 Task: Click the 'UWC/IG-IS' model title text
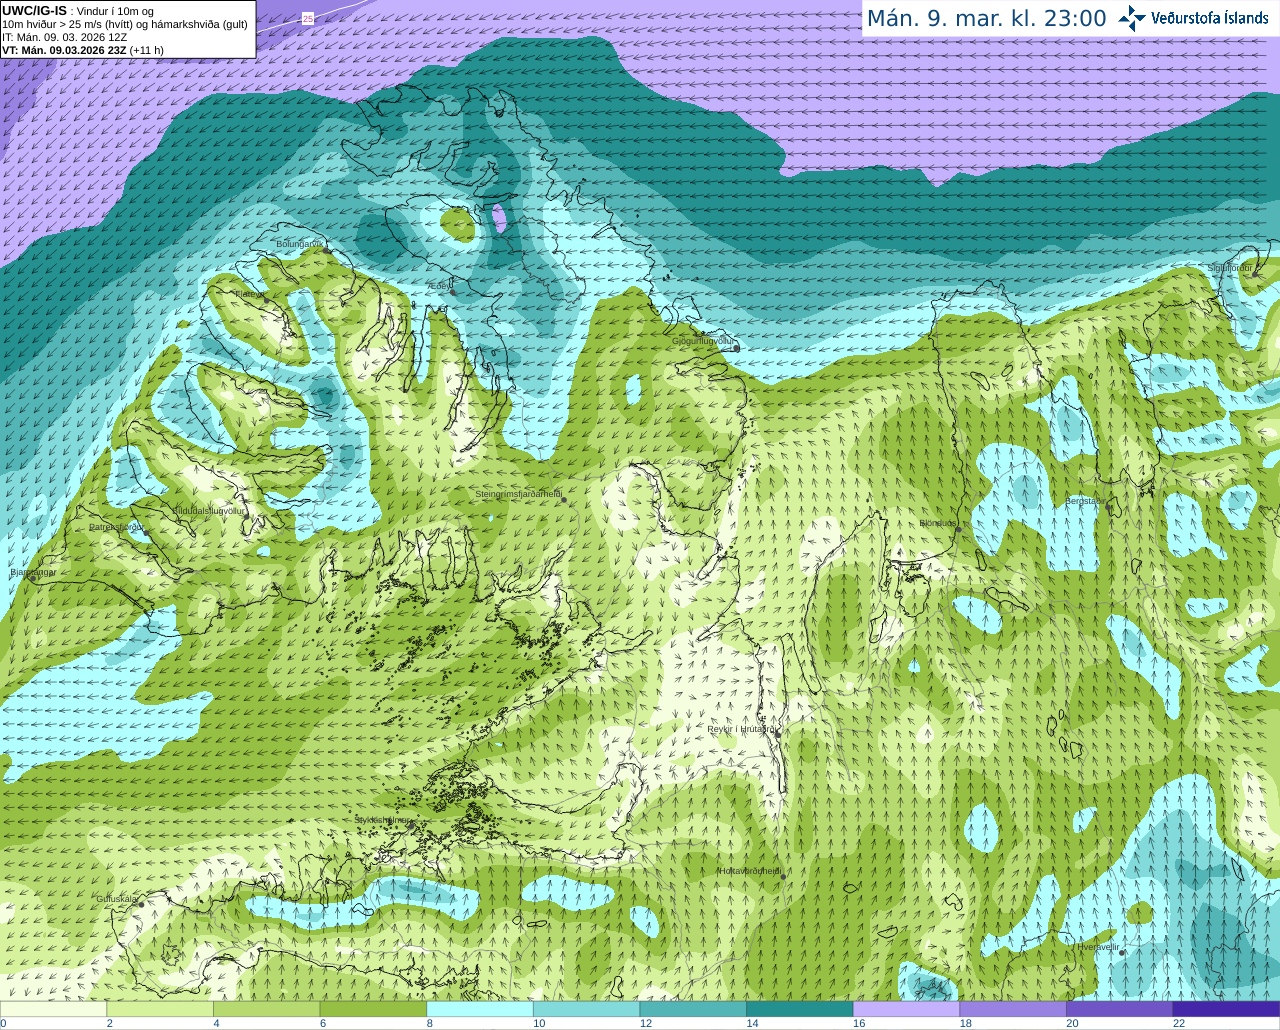(34, 10)
